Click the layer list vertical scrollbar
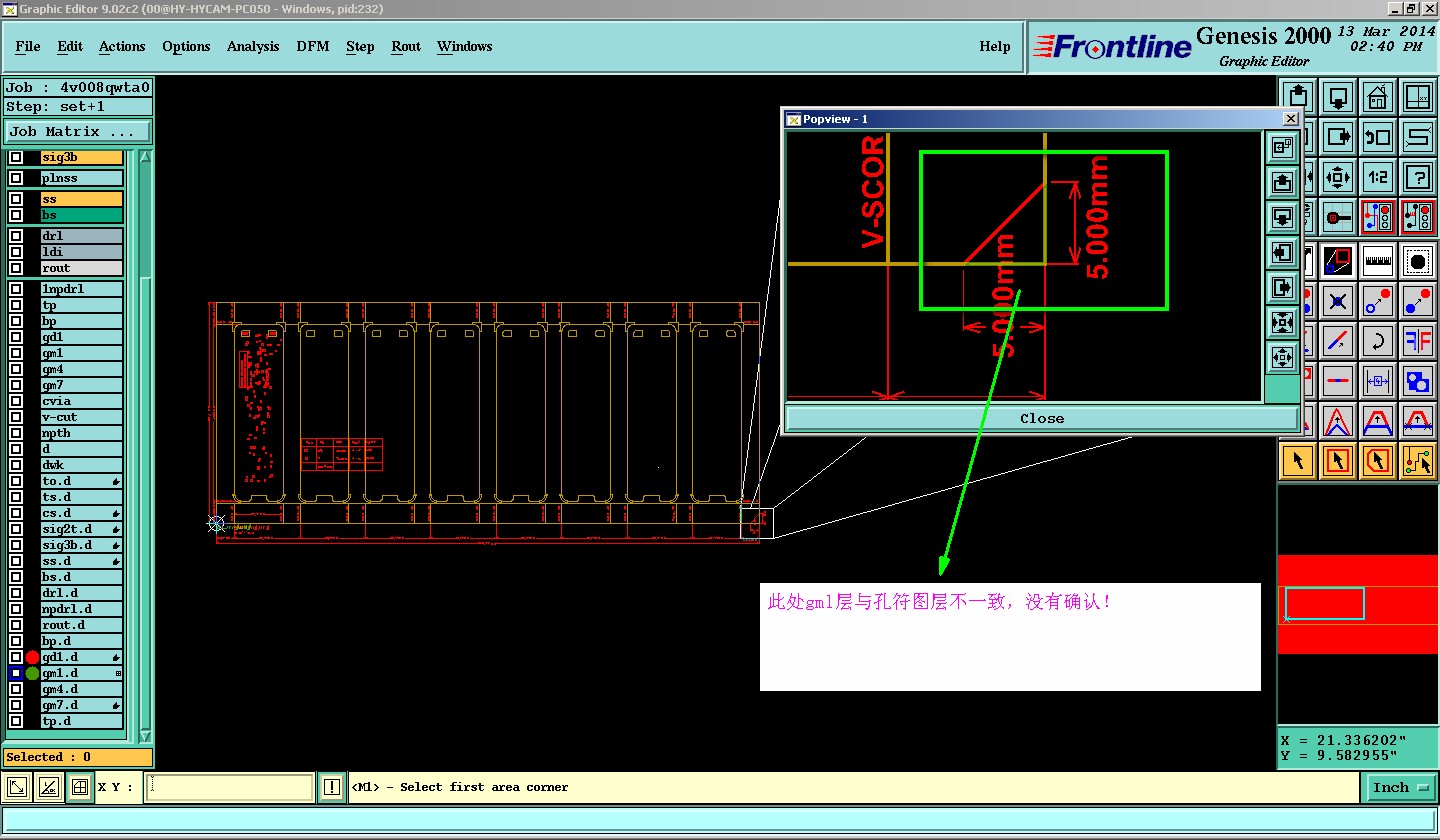This screenshot has height=840, width=1440. pyautogui.click(x=145, y=446)
